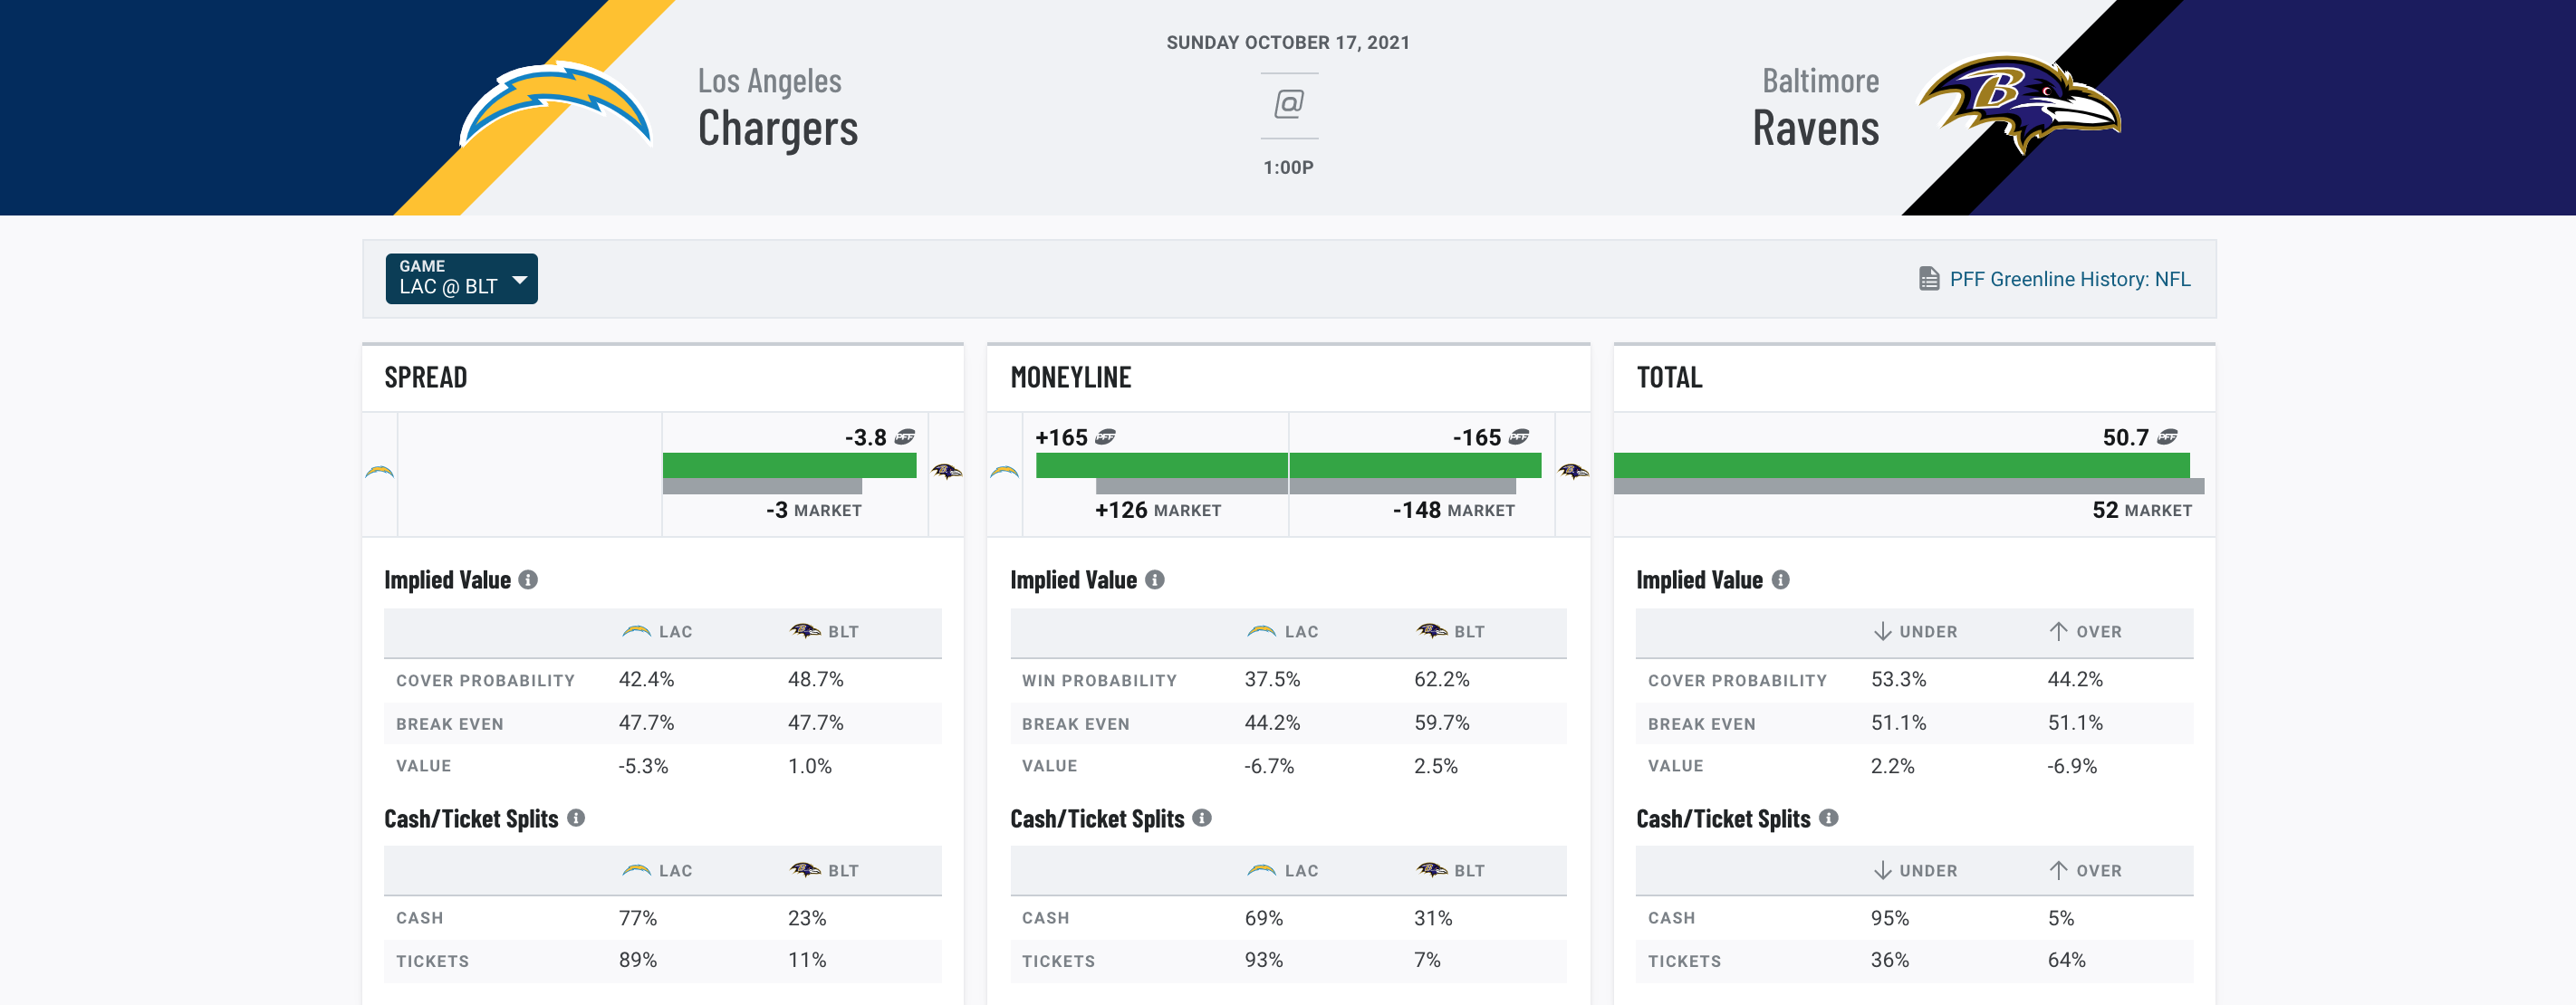Click Ravens icon in Spread Implied Value header
2576x1005 pixels.
[805, 631]
